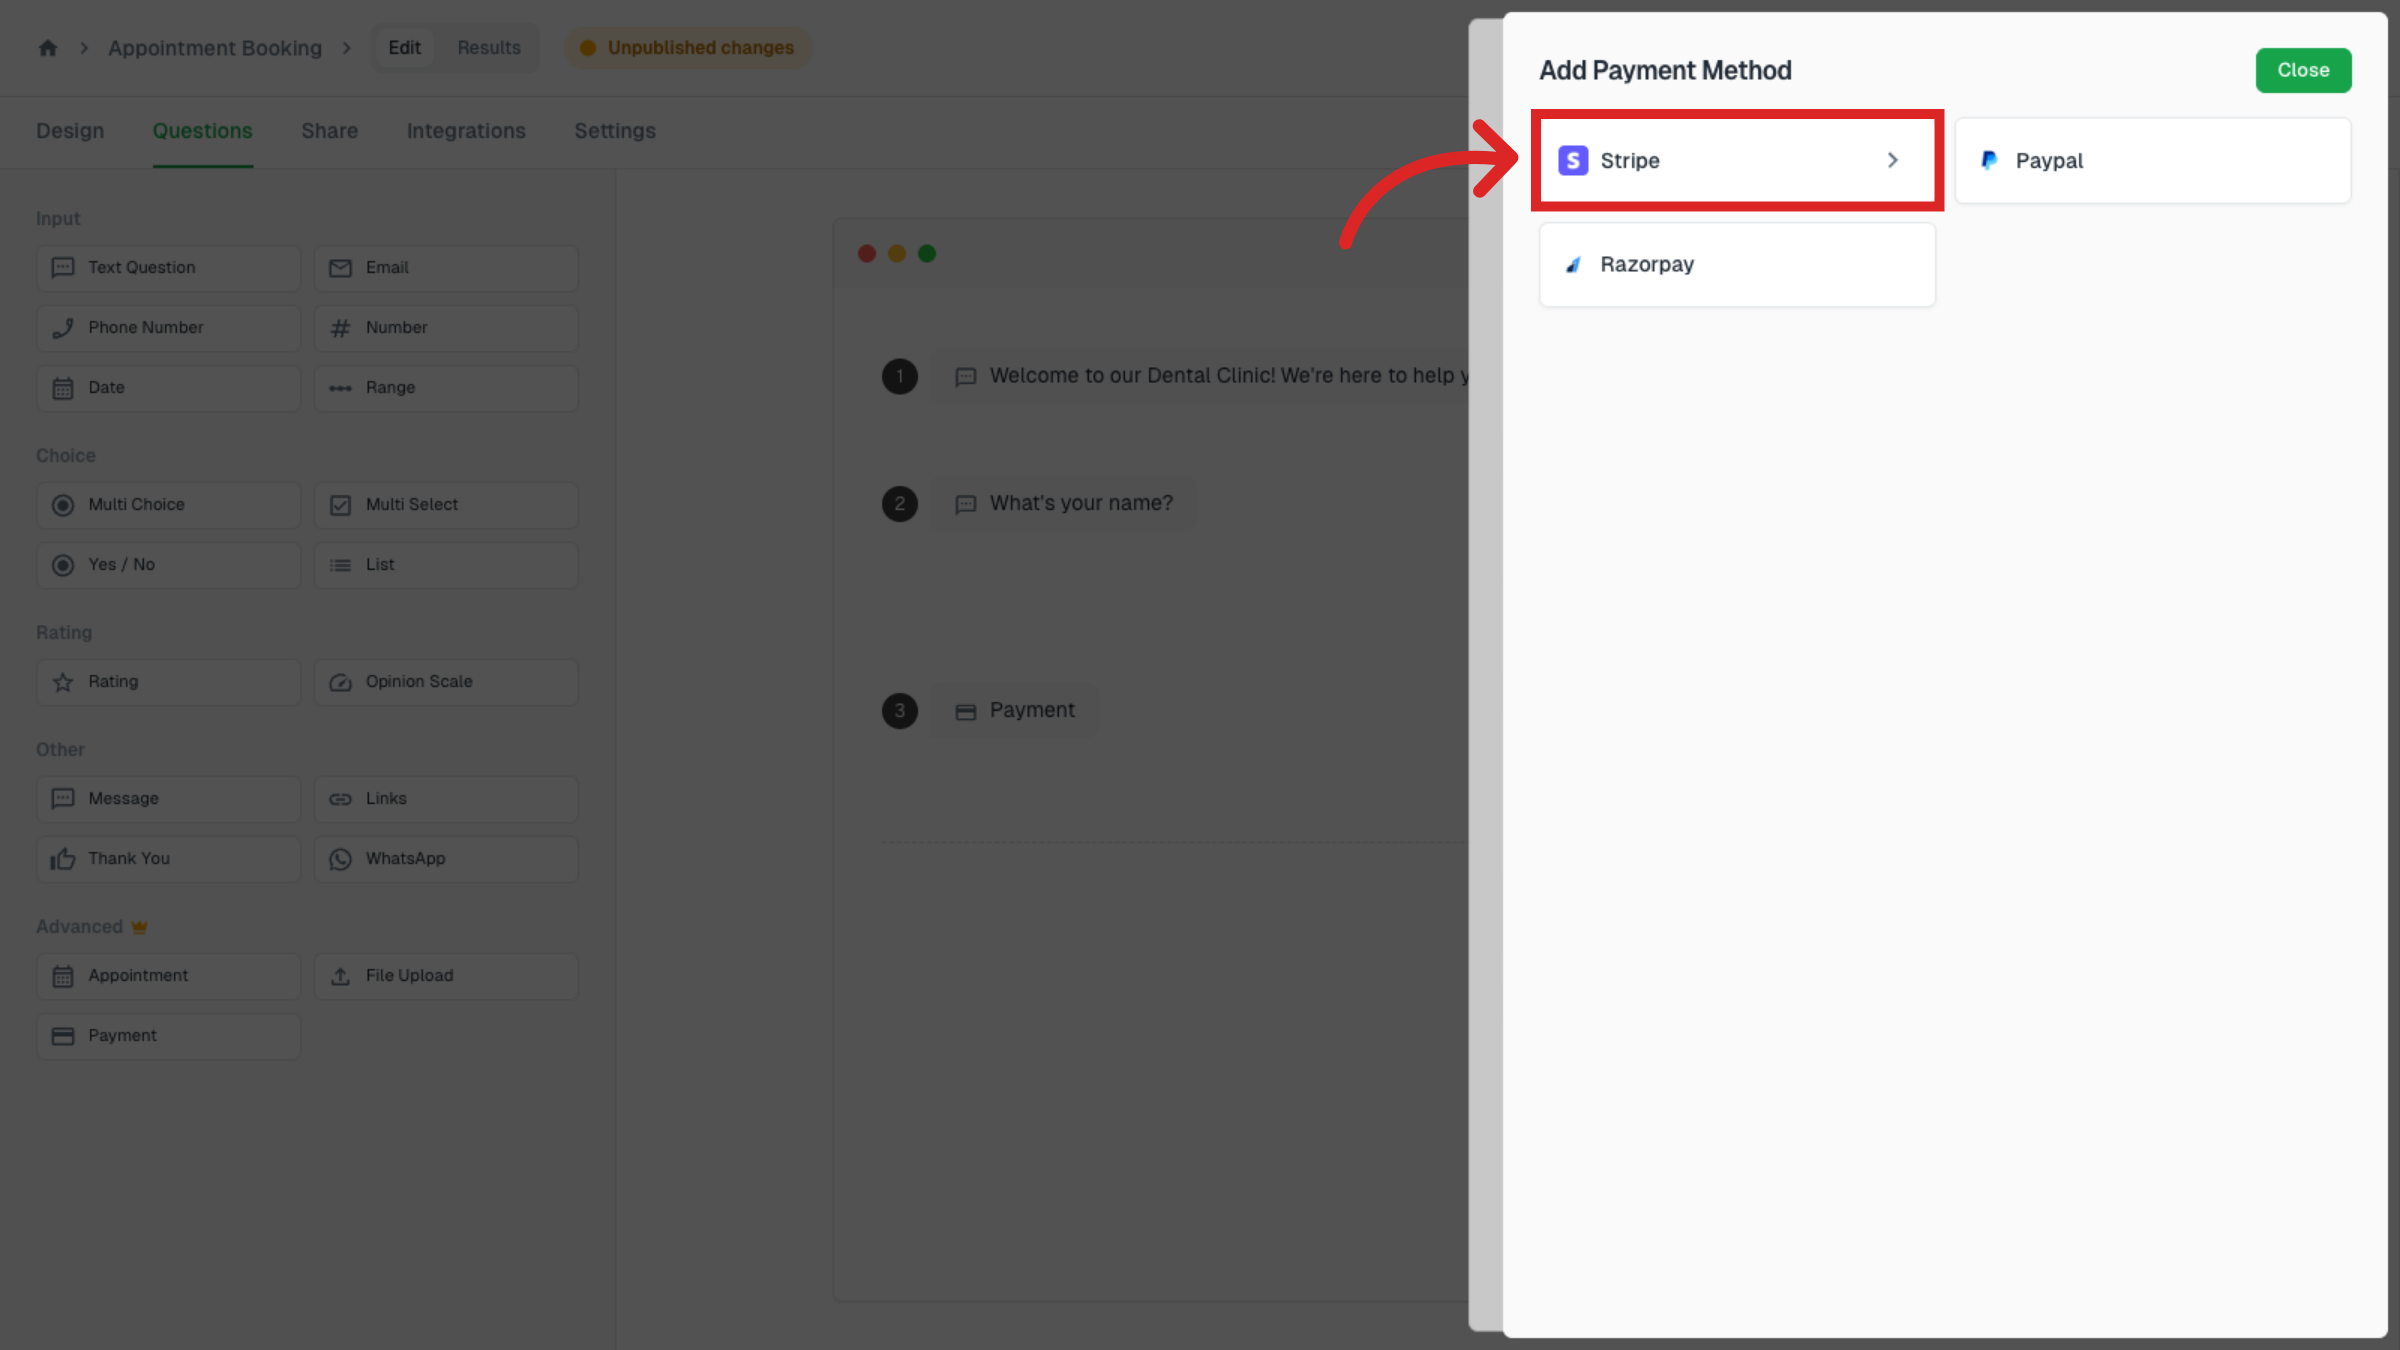
Task: Open the Questions tab
Action: click(x=202, y=131)
